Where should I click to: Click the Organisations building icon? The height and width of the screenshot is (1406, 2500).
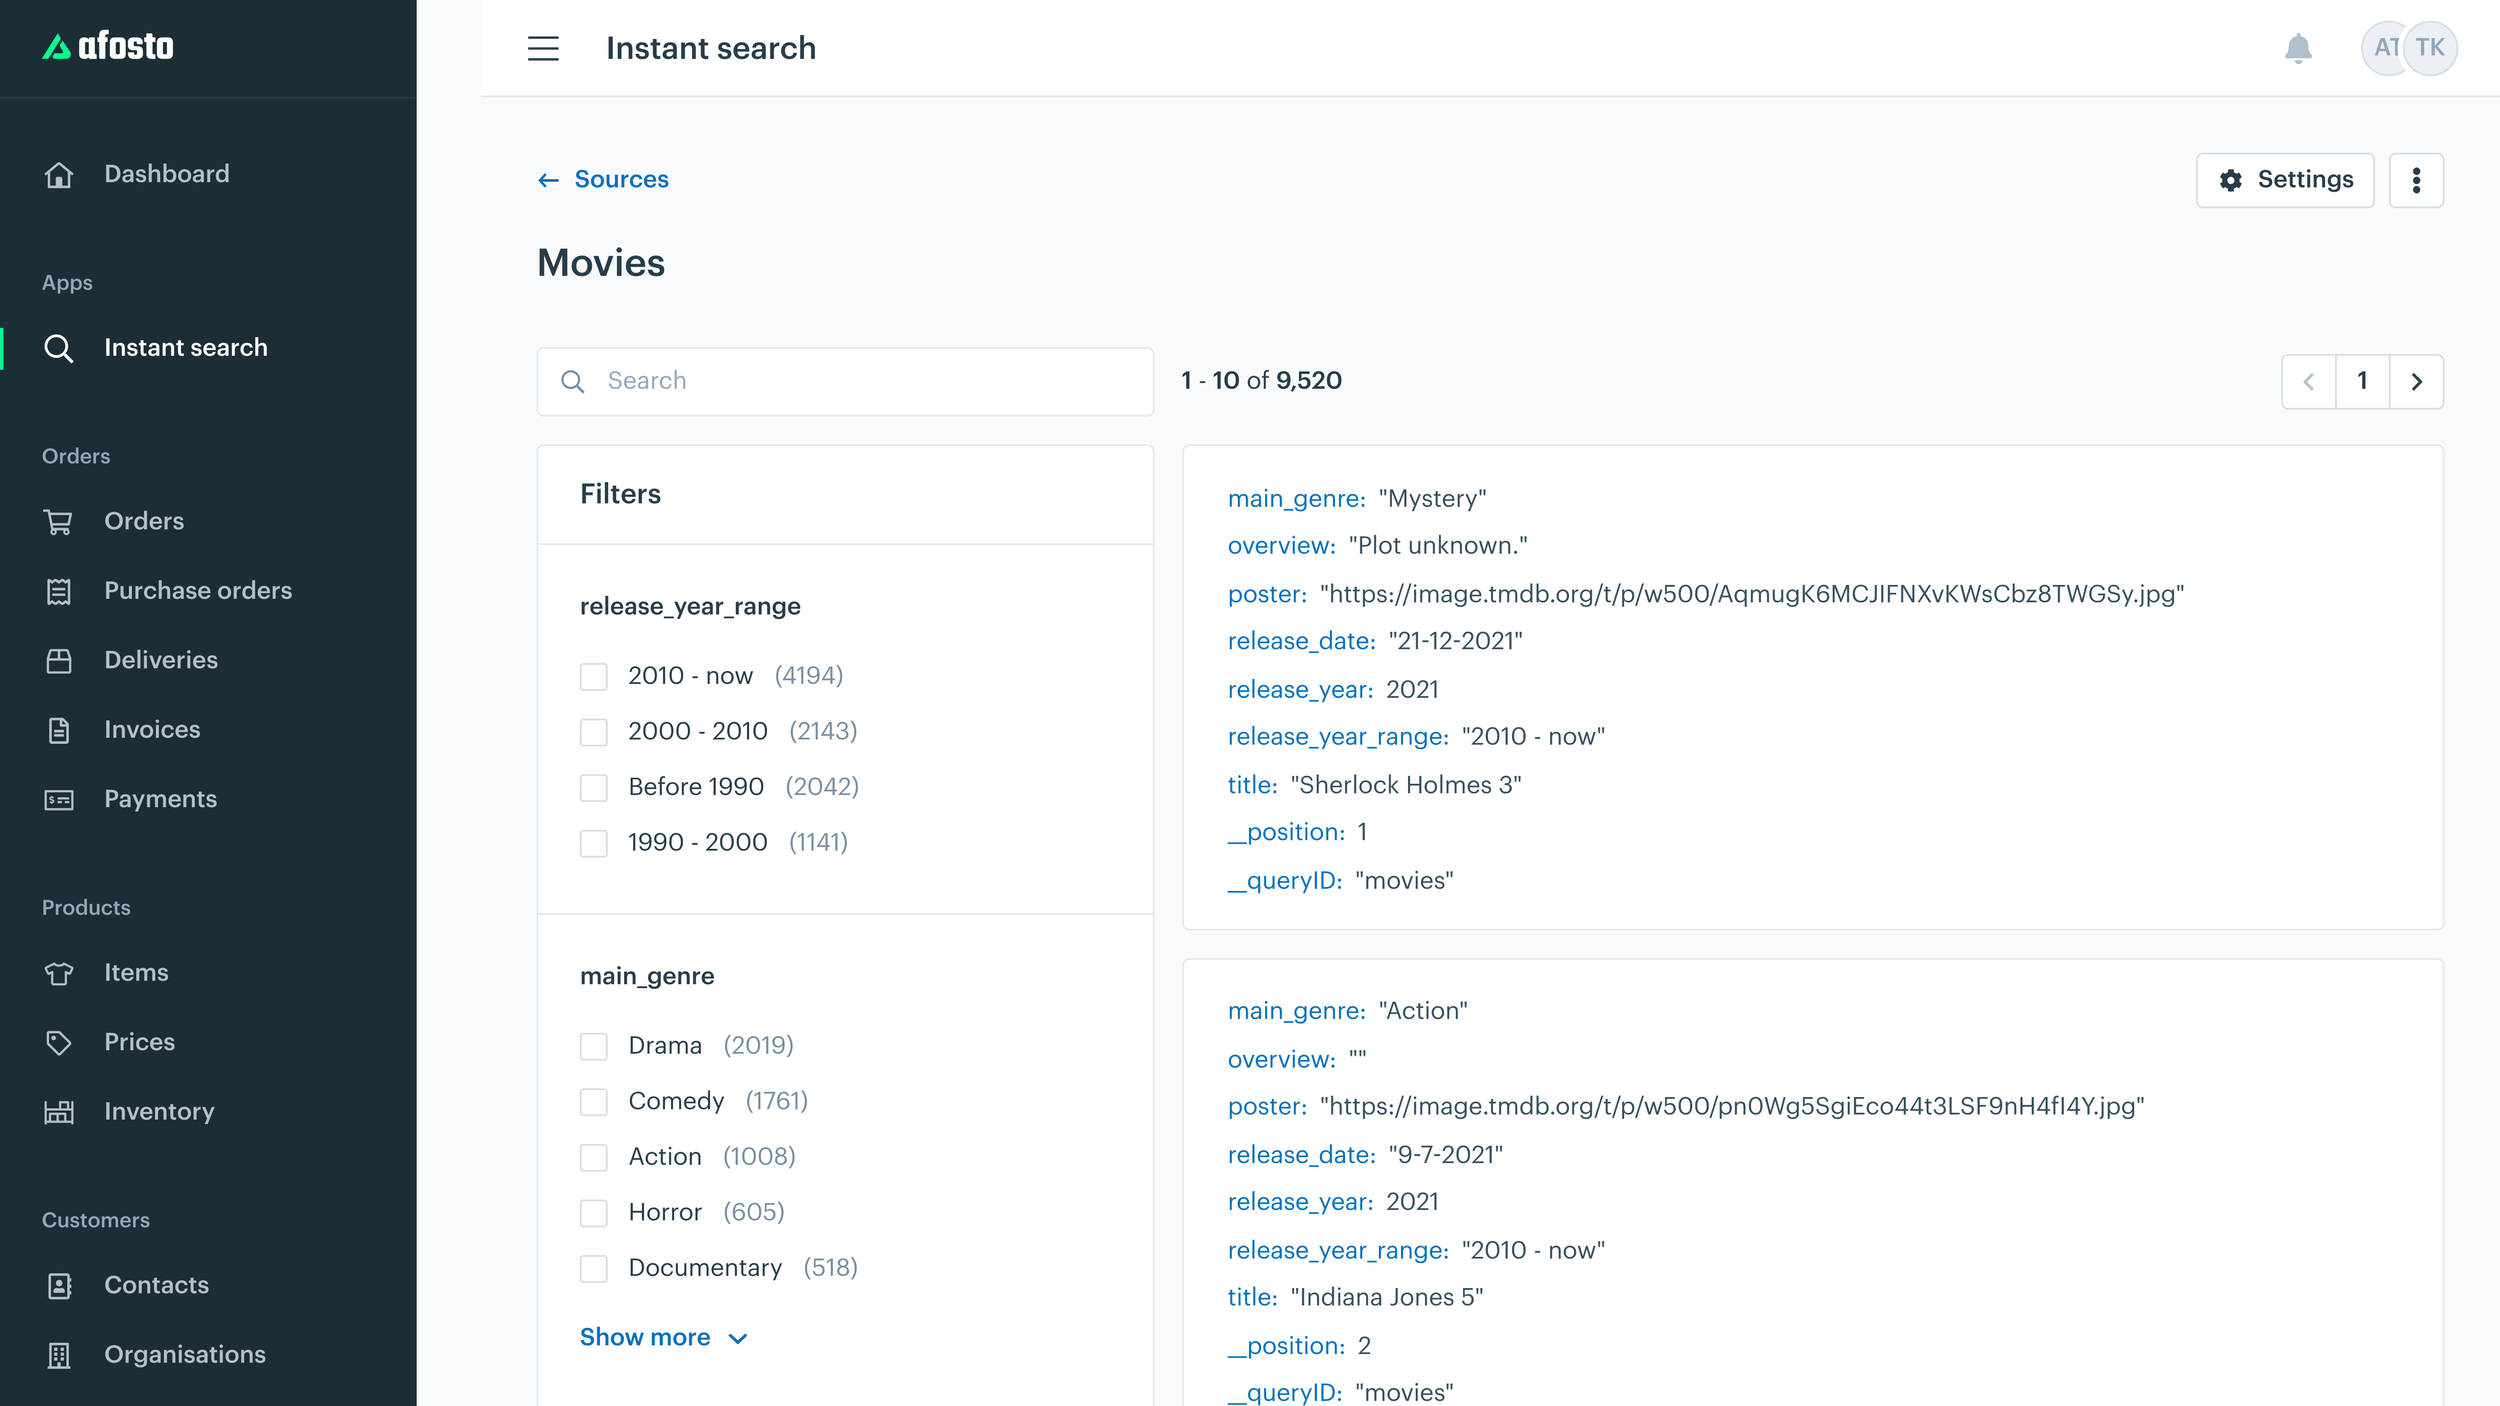pos(59,1355)
